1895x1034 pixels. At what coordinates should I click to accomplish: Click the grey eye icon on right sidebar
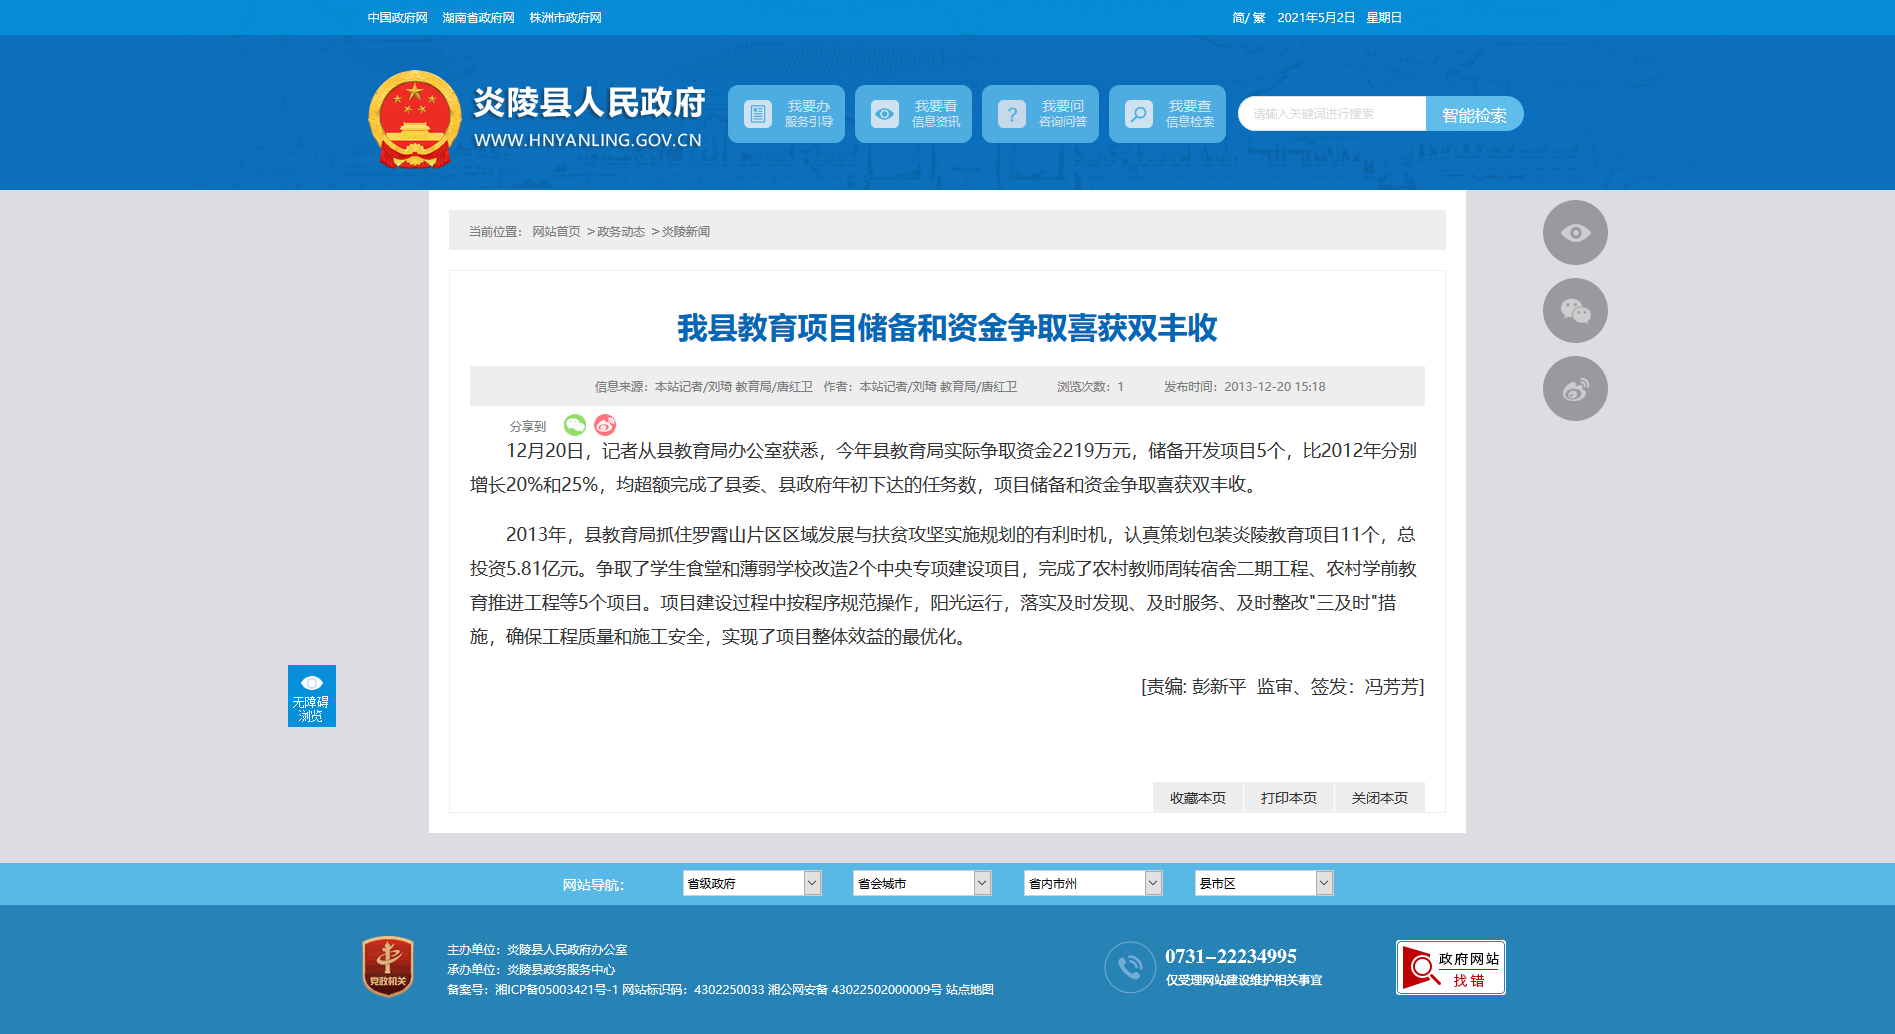tap(1575, 233)
